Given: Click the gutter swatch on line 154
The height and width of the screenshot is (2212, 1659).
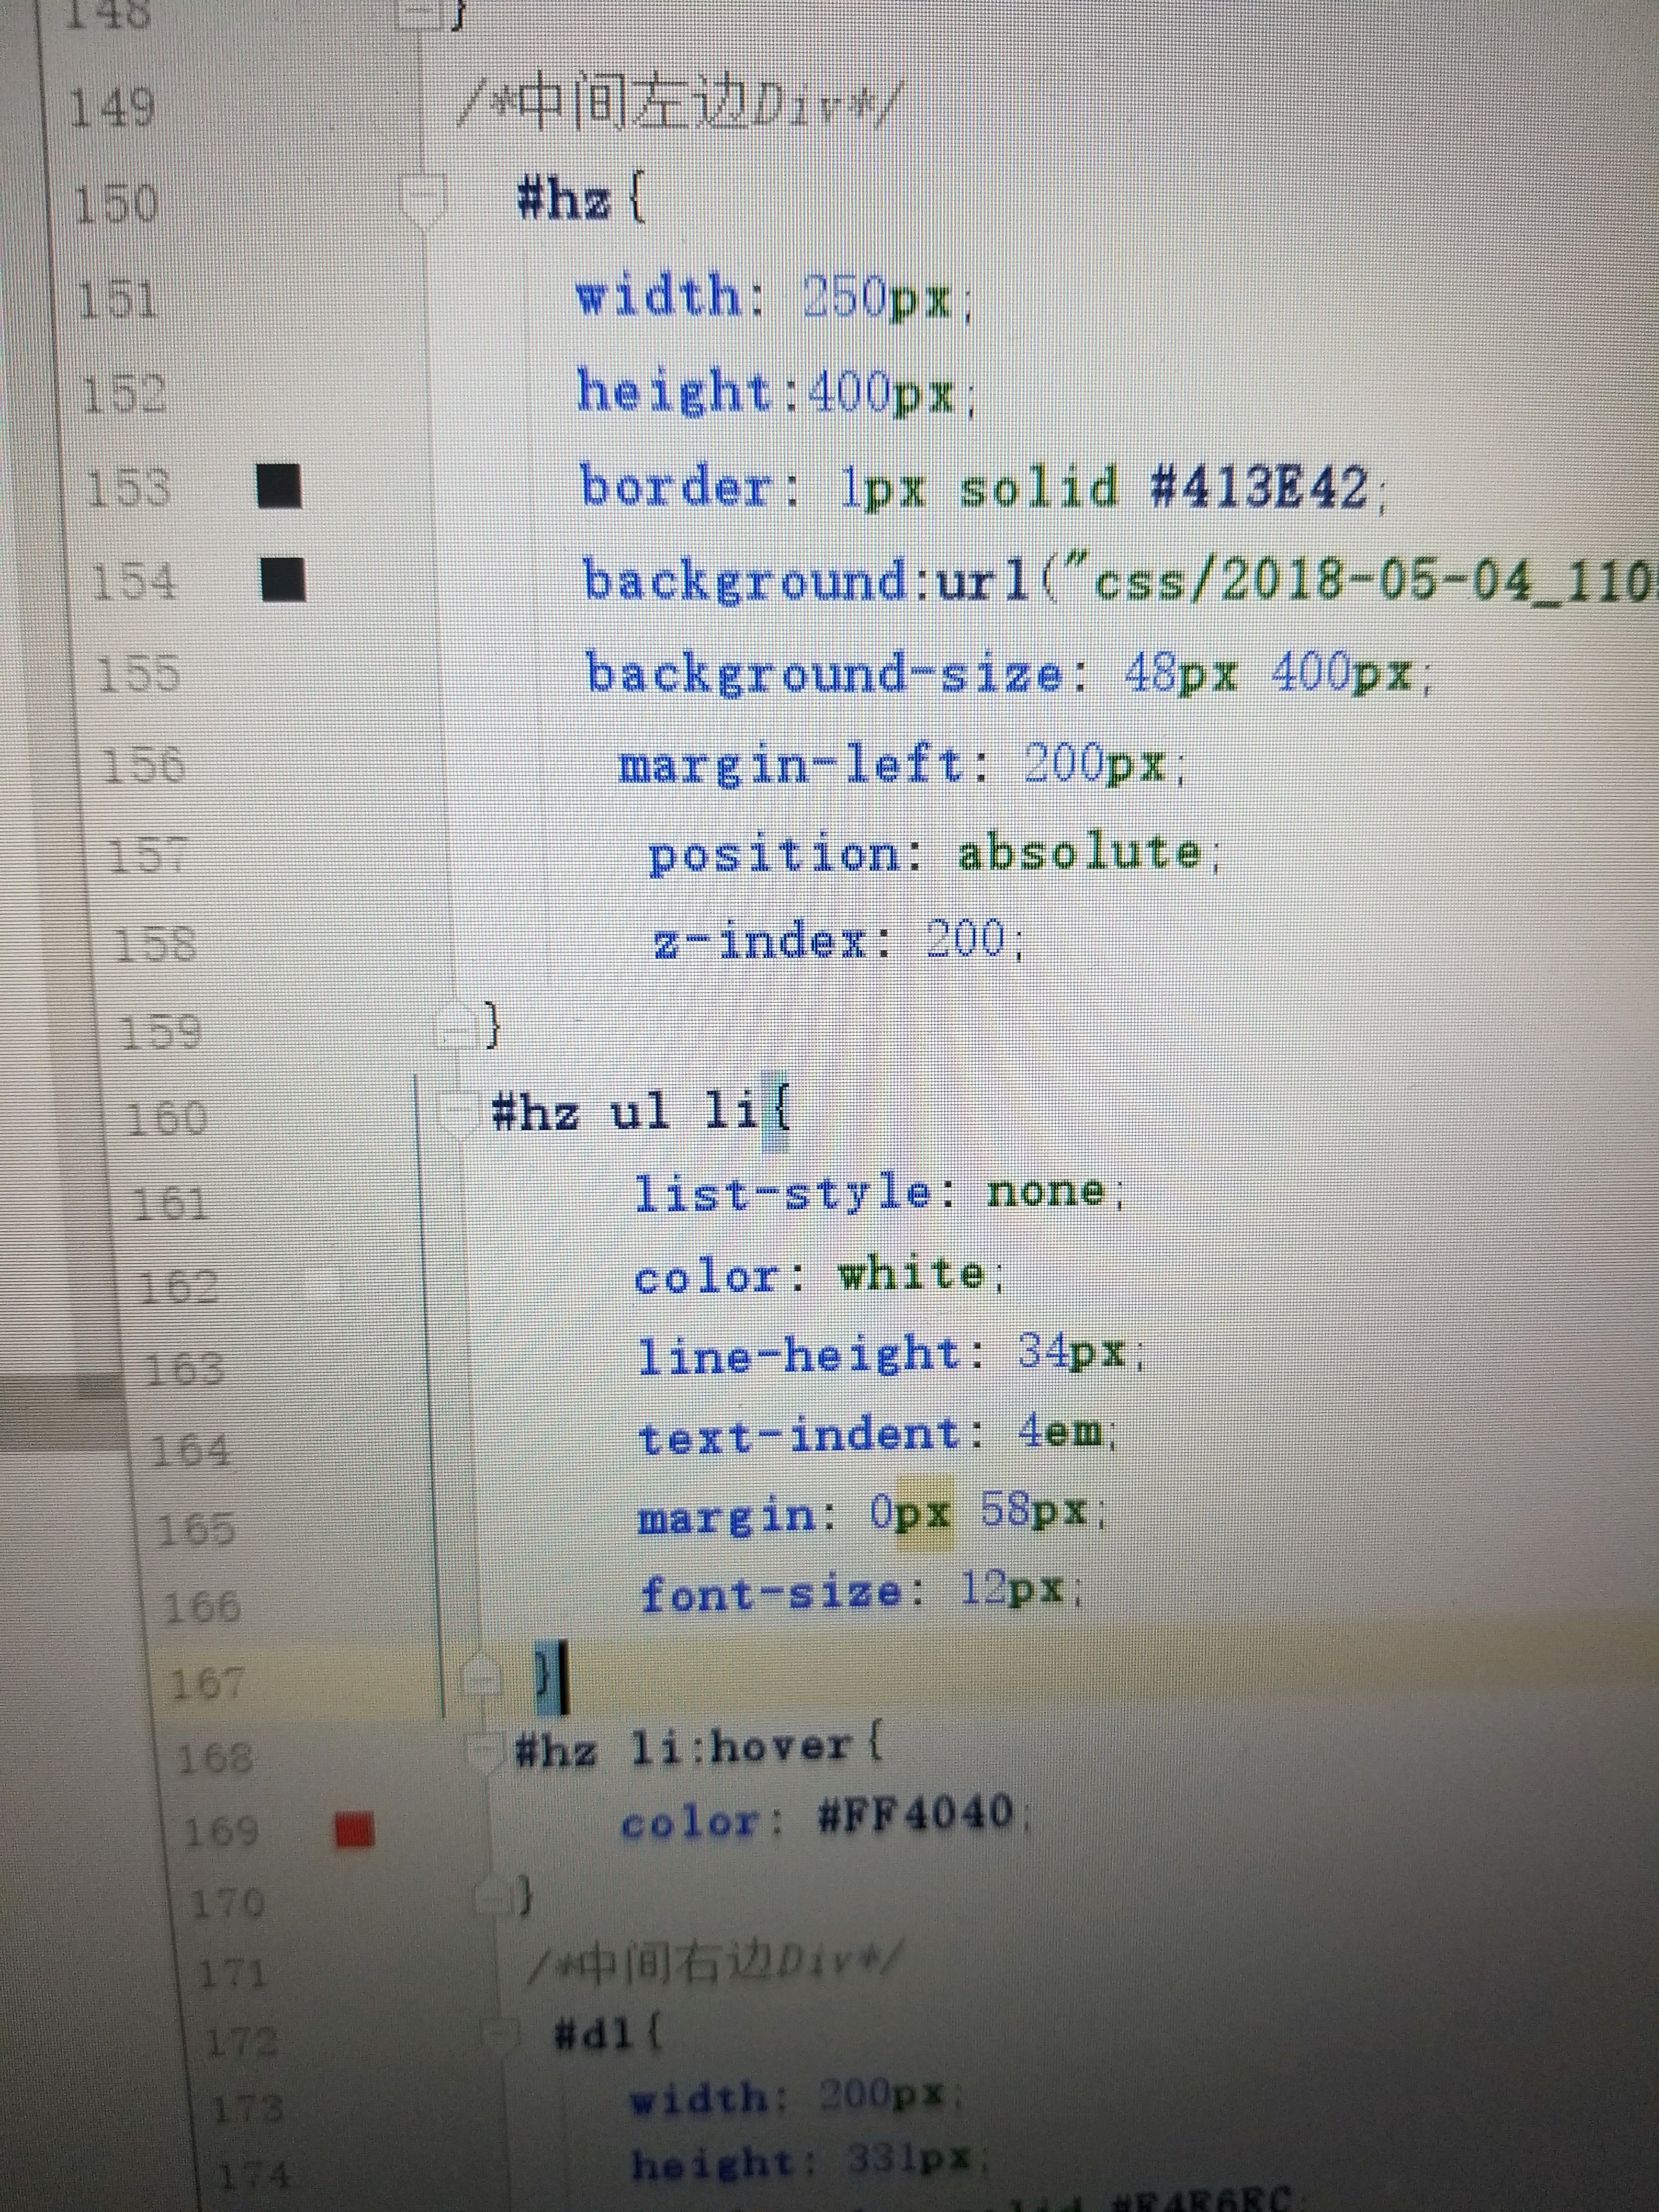Looking at the screenshot, I should (x=283, y=579).
